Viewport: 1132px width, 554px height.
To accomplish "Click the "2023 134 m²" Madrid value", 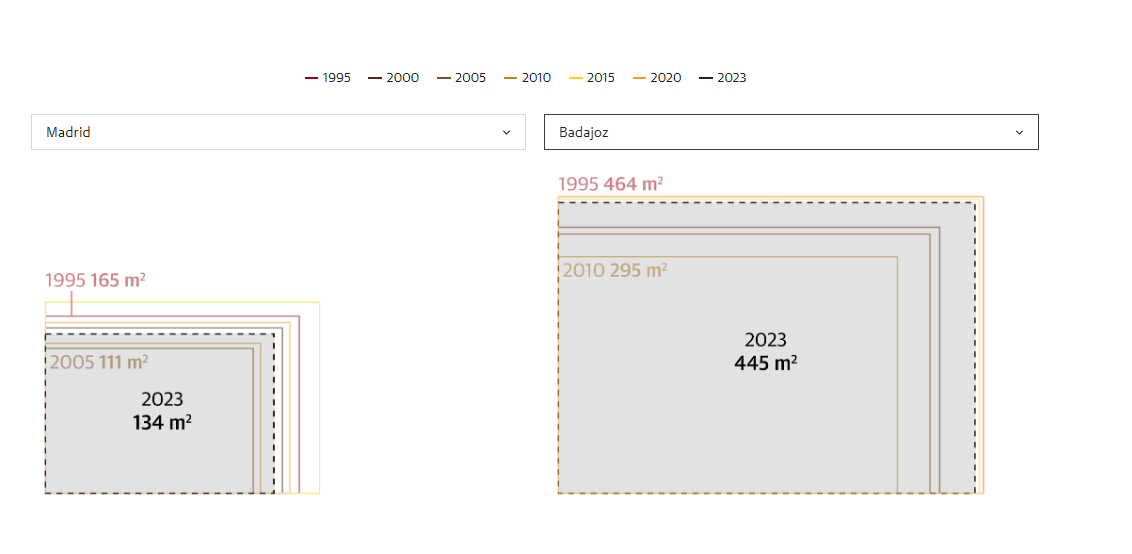I will 162,411.
